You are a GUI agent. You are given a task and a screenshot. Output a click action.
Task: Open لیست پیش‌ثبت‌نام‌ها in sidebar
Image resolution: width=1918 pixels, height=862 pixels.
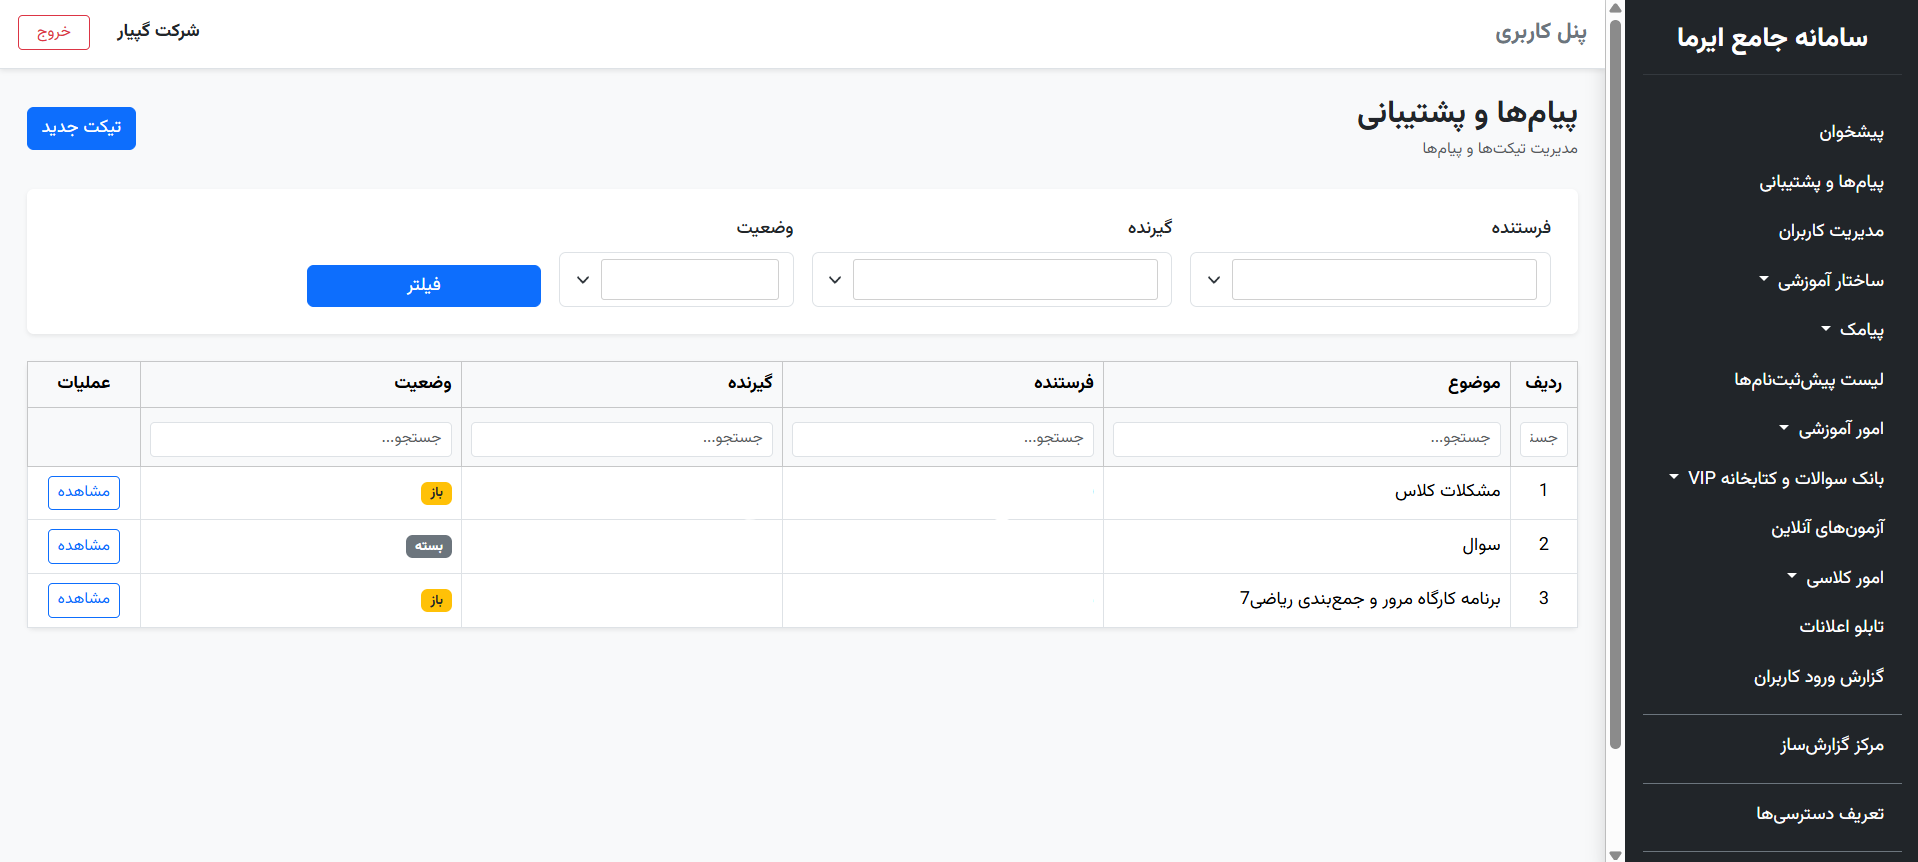pos(1808,380)
